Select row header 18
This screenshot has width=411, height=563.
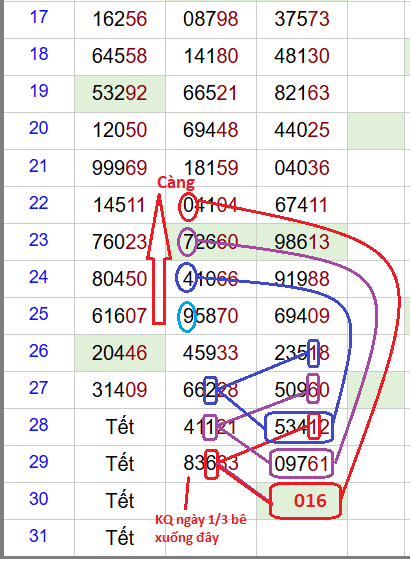tap(39, 57)
